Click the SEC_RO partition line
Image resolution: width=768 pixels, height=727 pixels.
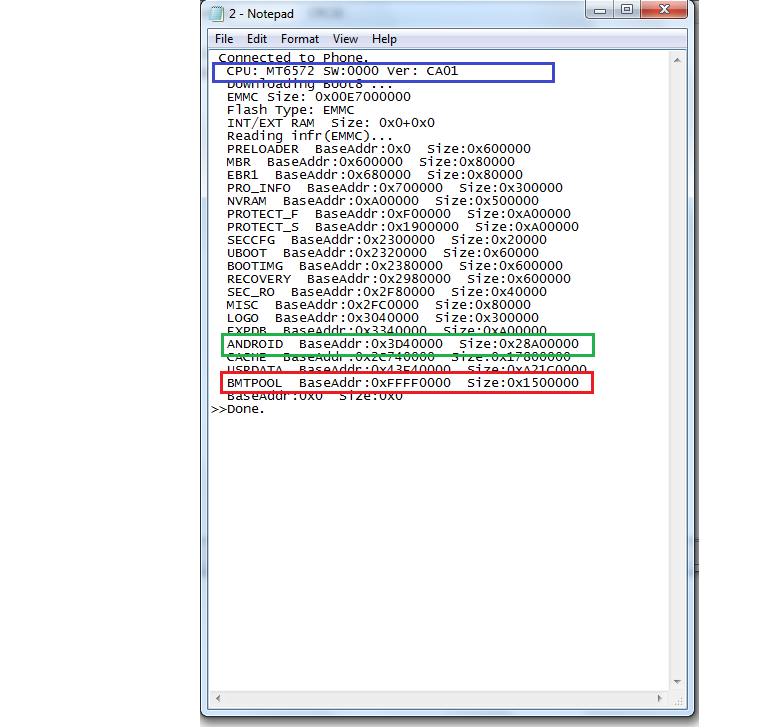click(x=386, y=292)
